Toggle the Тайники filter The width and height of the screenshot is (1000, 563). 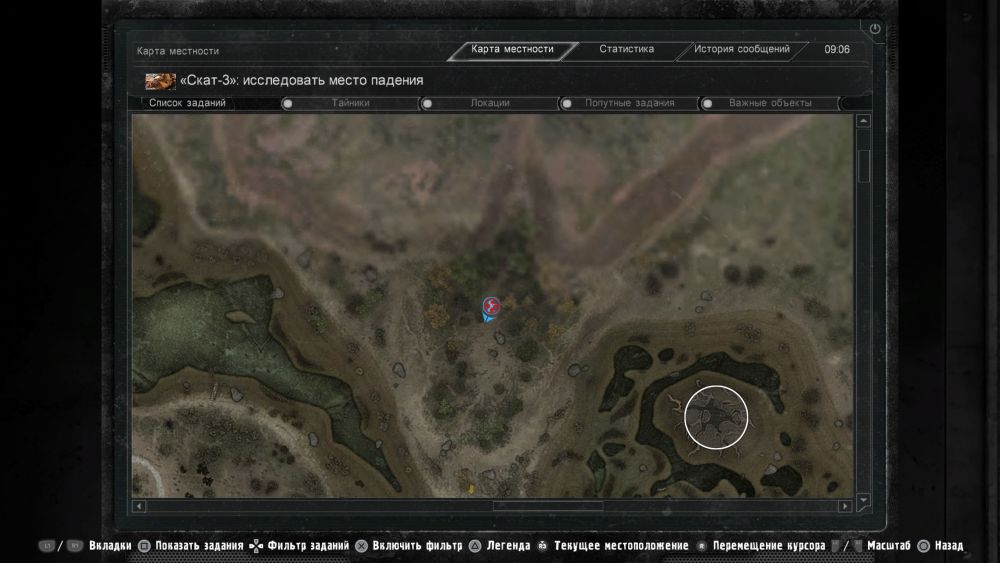(349, 103)
